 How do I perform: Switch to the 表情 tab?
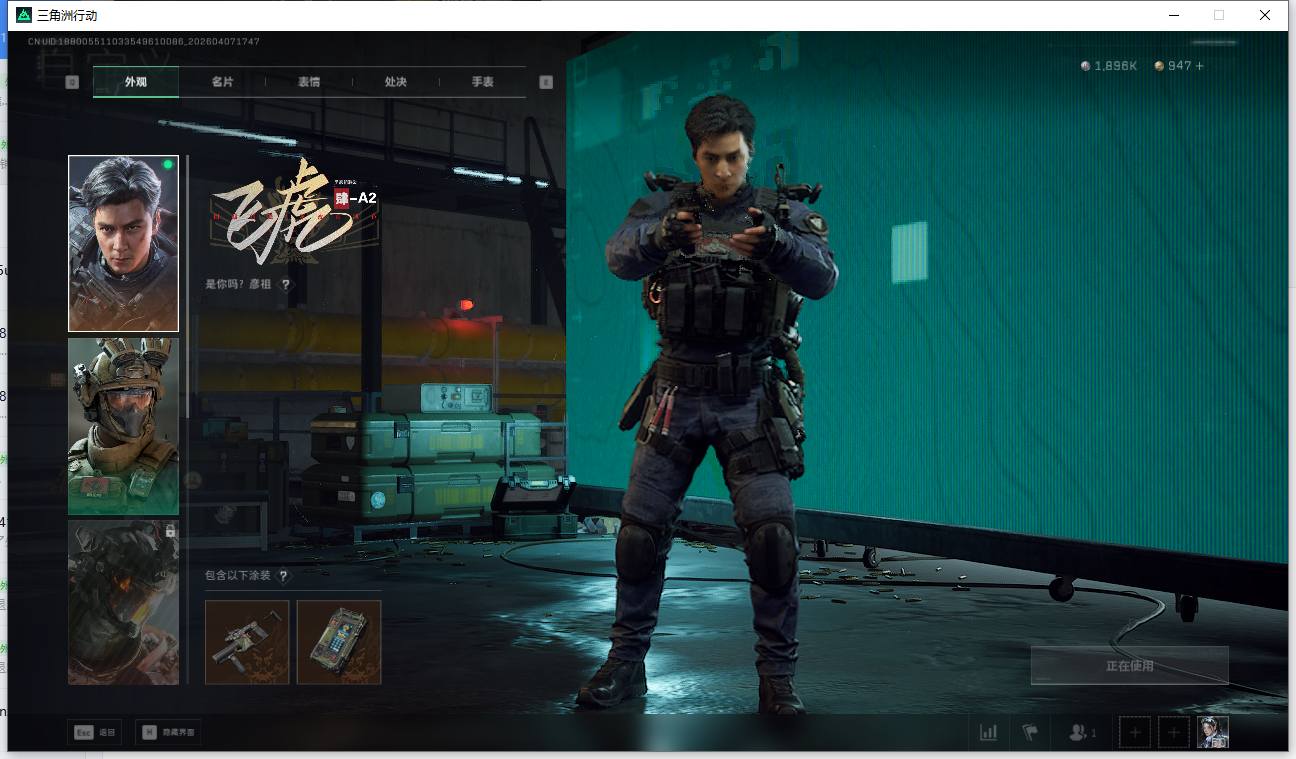[309, 82]
